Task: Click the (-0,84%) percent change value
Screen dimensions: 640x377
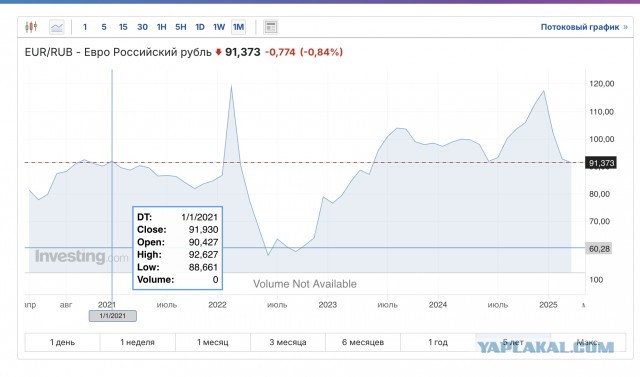Action: (321, 52)
